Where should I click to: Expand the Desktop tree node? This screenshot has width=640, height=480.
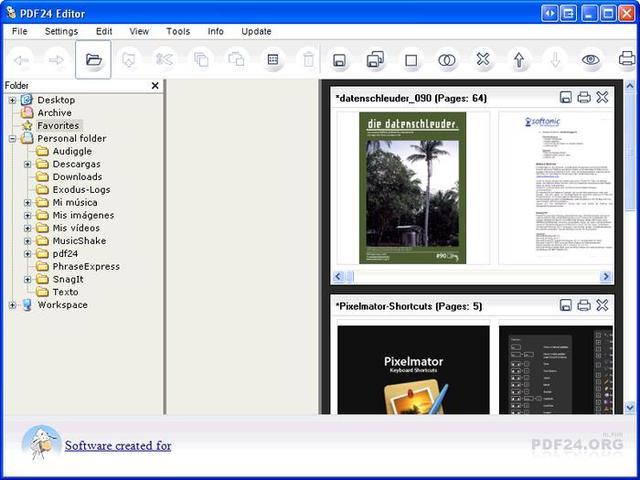click(12, 100)
